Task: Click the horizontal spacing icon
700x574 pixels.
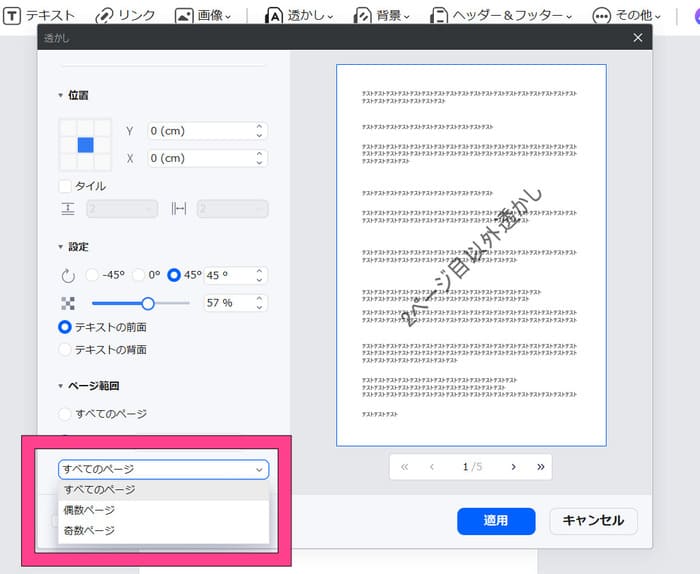Action: click(179, 208)
